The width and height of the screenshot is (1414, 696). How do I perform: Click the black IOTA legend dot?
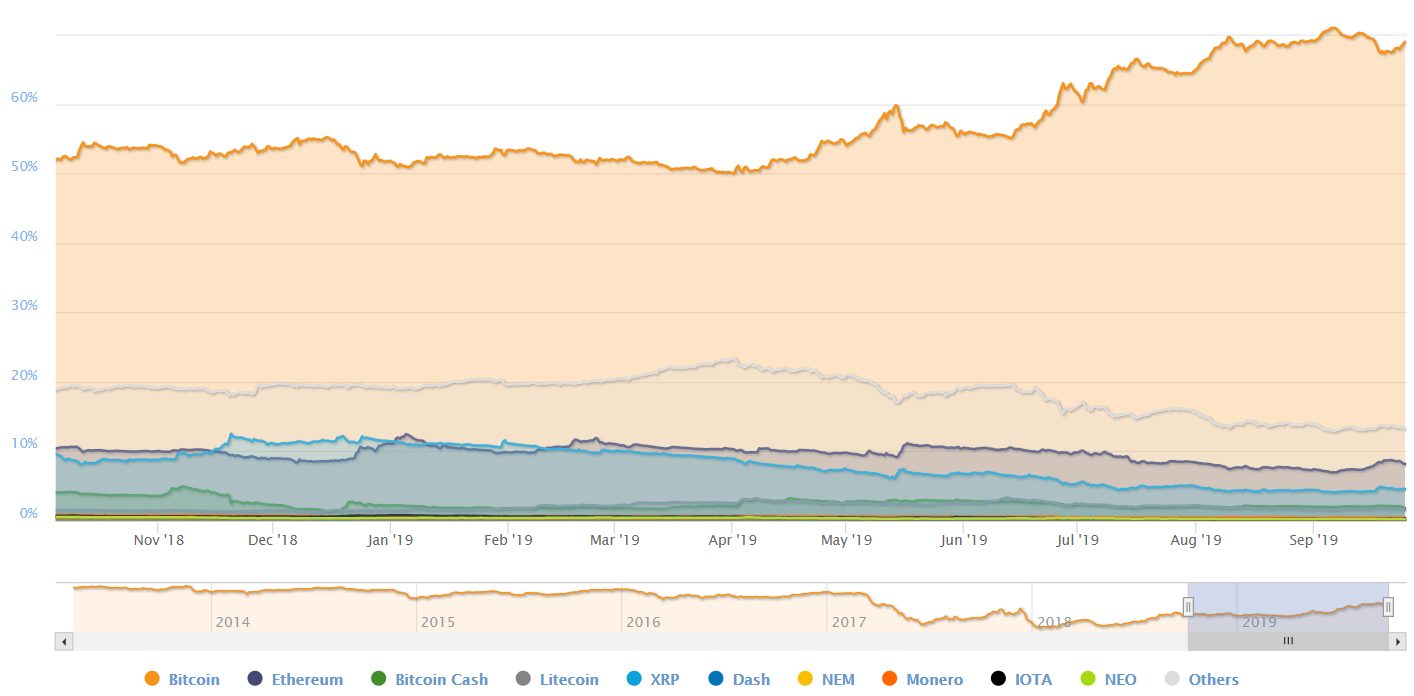coord(998,679)
